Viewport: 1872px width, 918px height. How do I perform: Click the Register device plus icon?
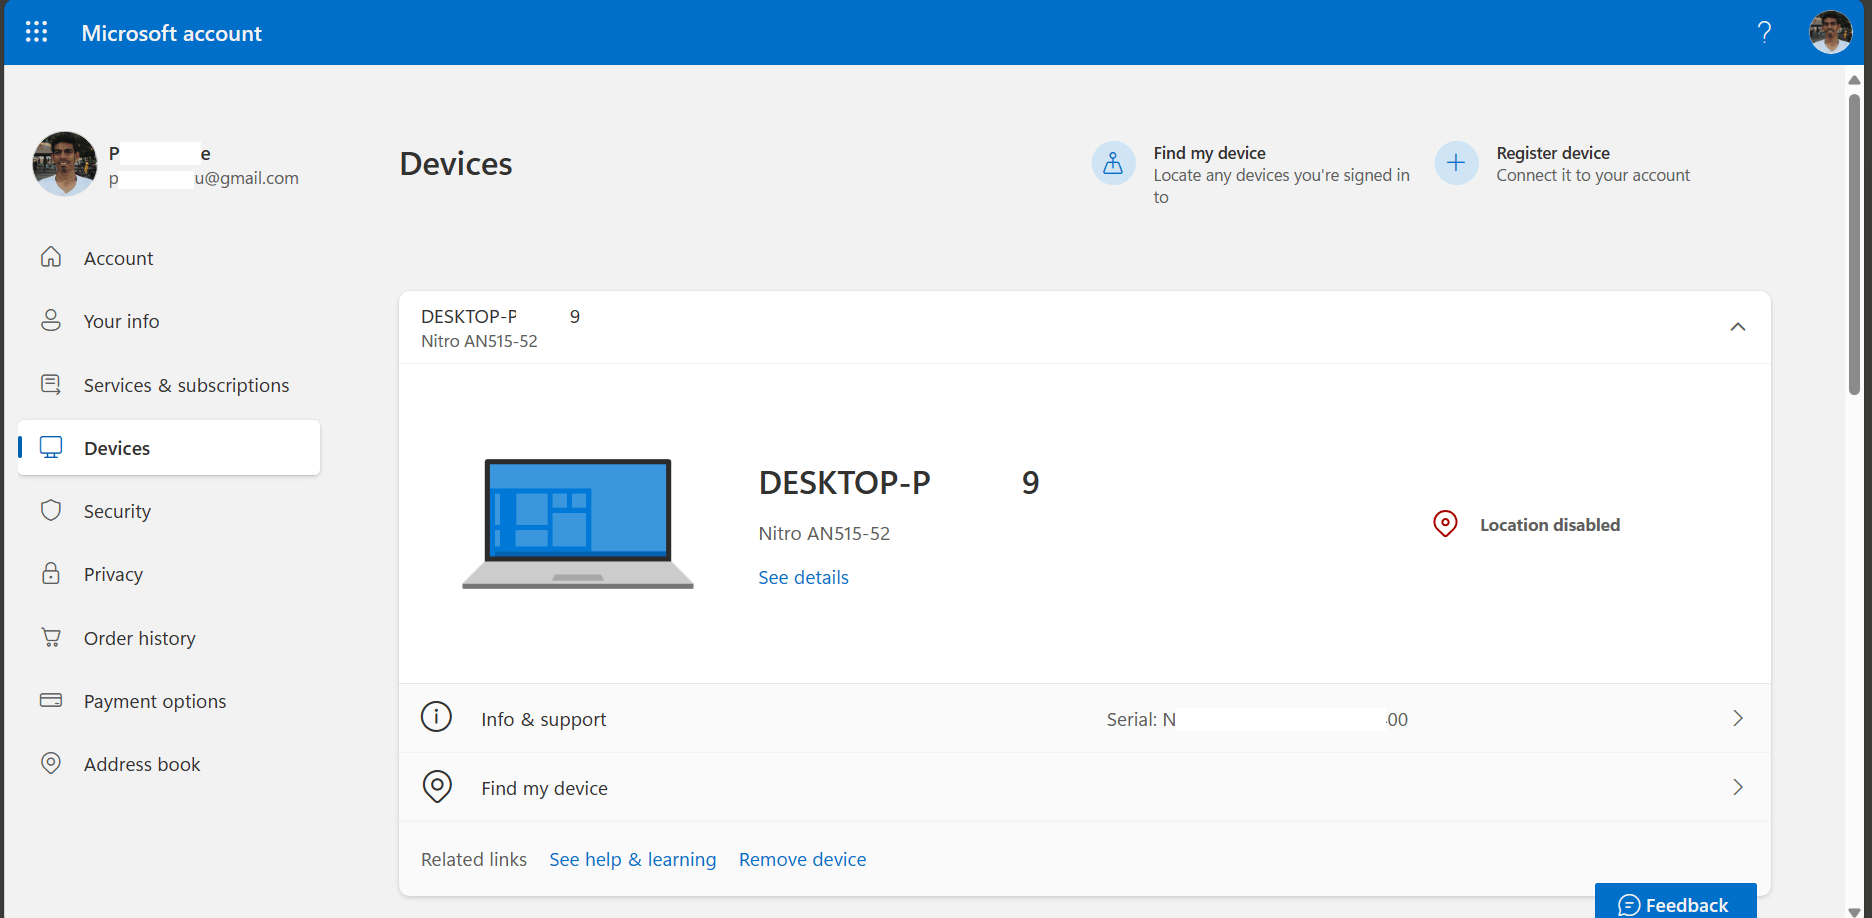tap(1456, 162)
